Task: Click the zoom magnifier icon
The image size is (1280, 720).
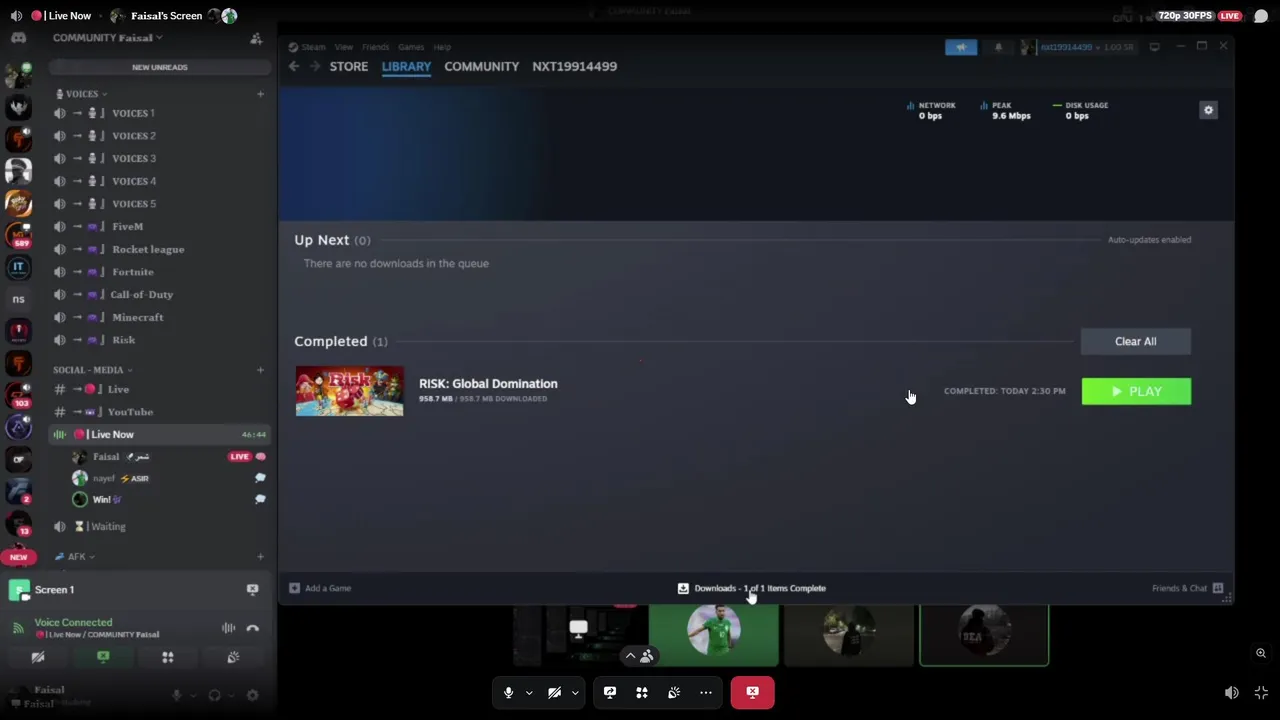Action: [x=1261, y=653]
